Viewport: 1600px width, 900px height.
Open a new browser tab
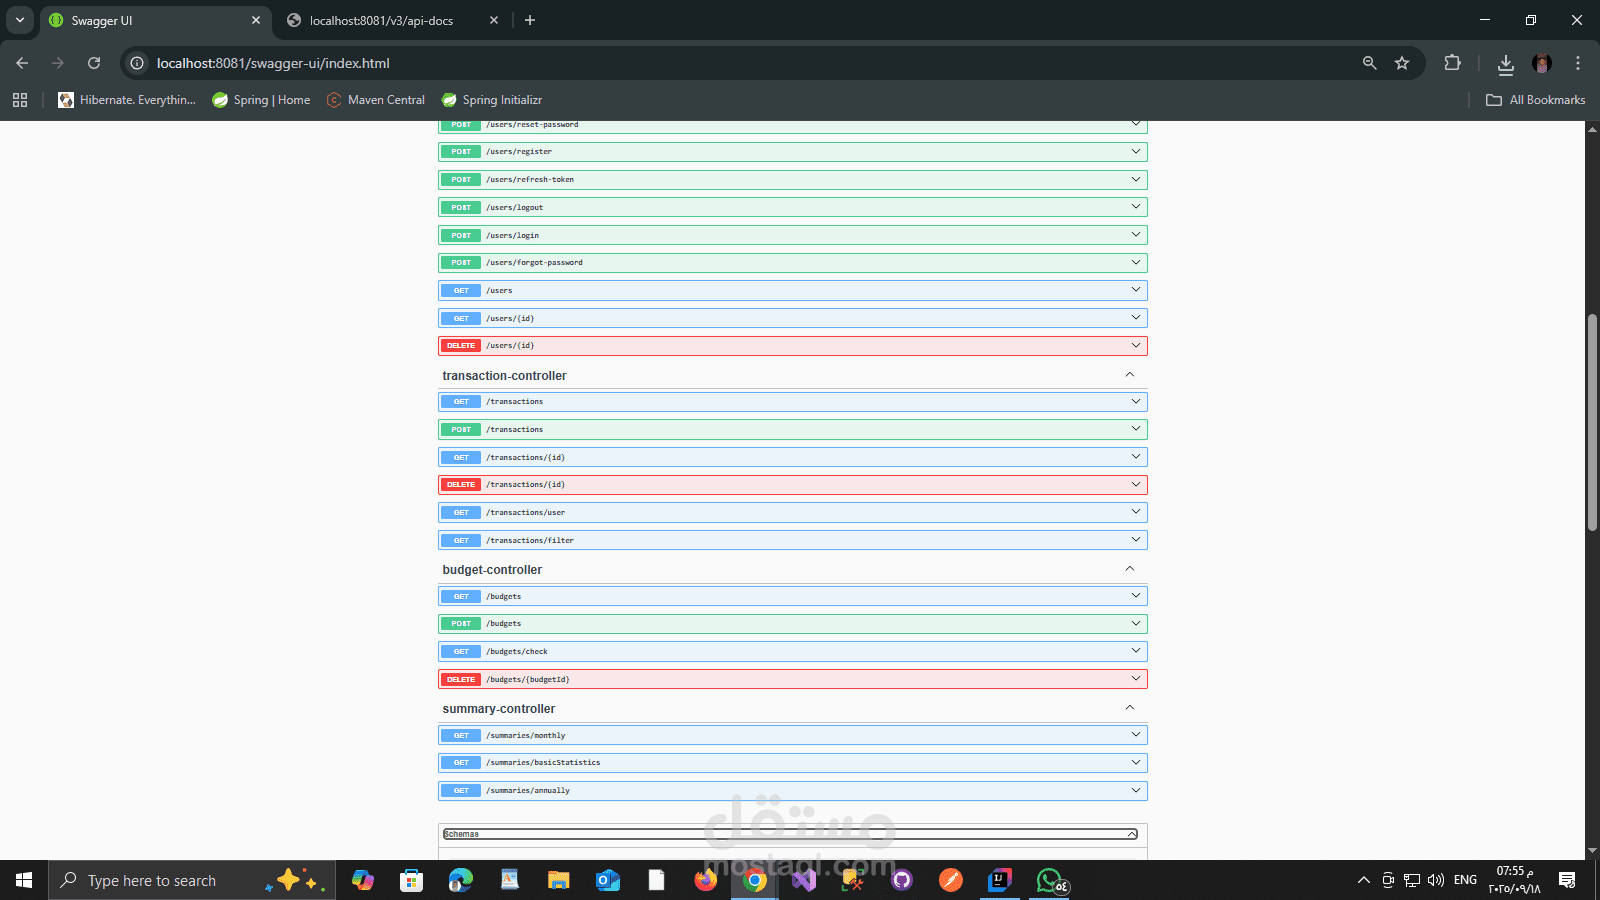[530, 20]
